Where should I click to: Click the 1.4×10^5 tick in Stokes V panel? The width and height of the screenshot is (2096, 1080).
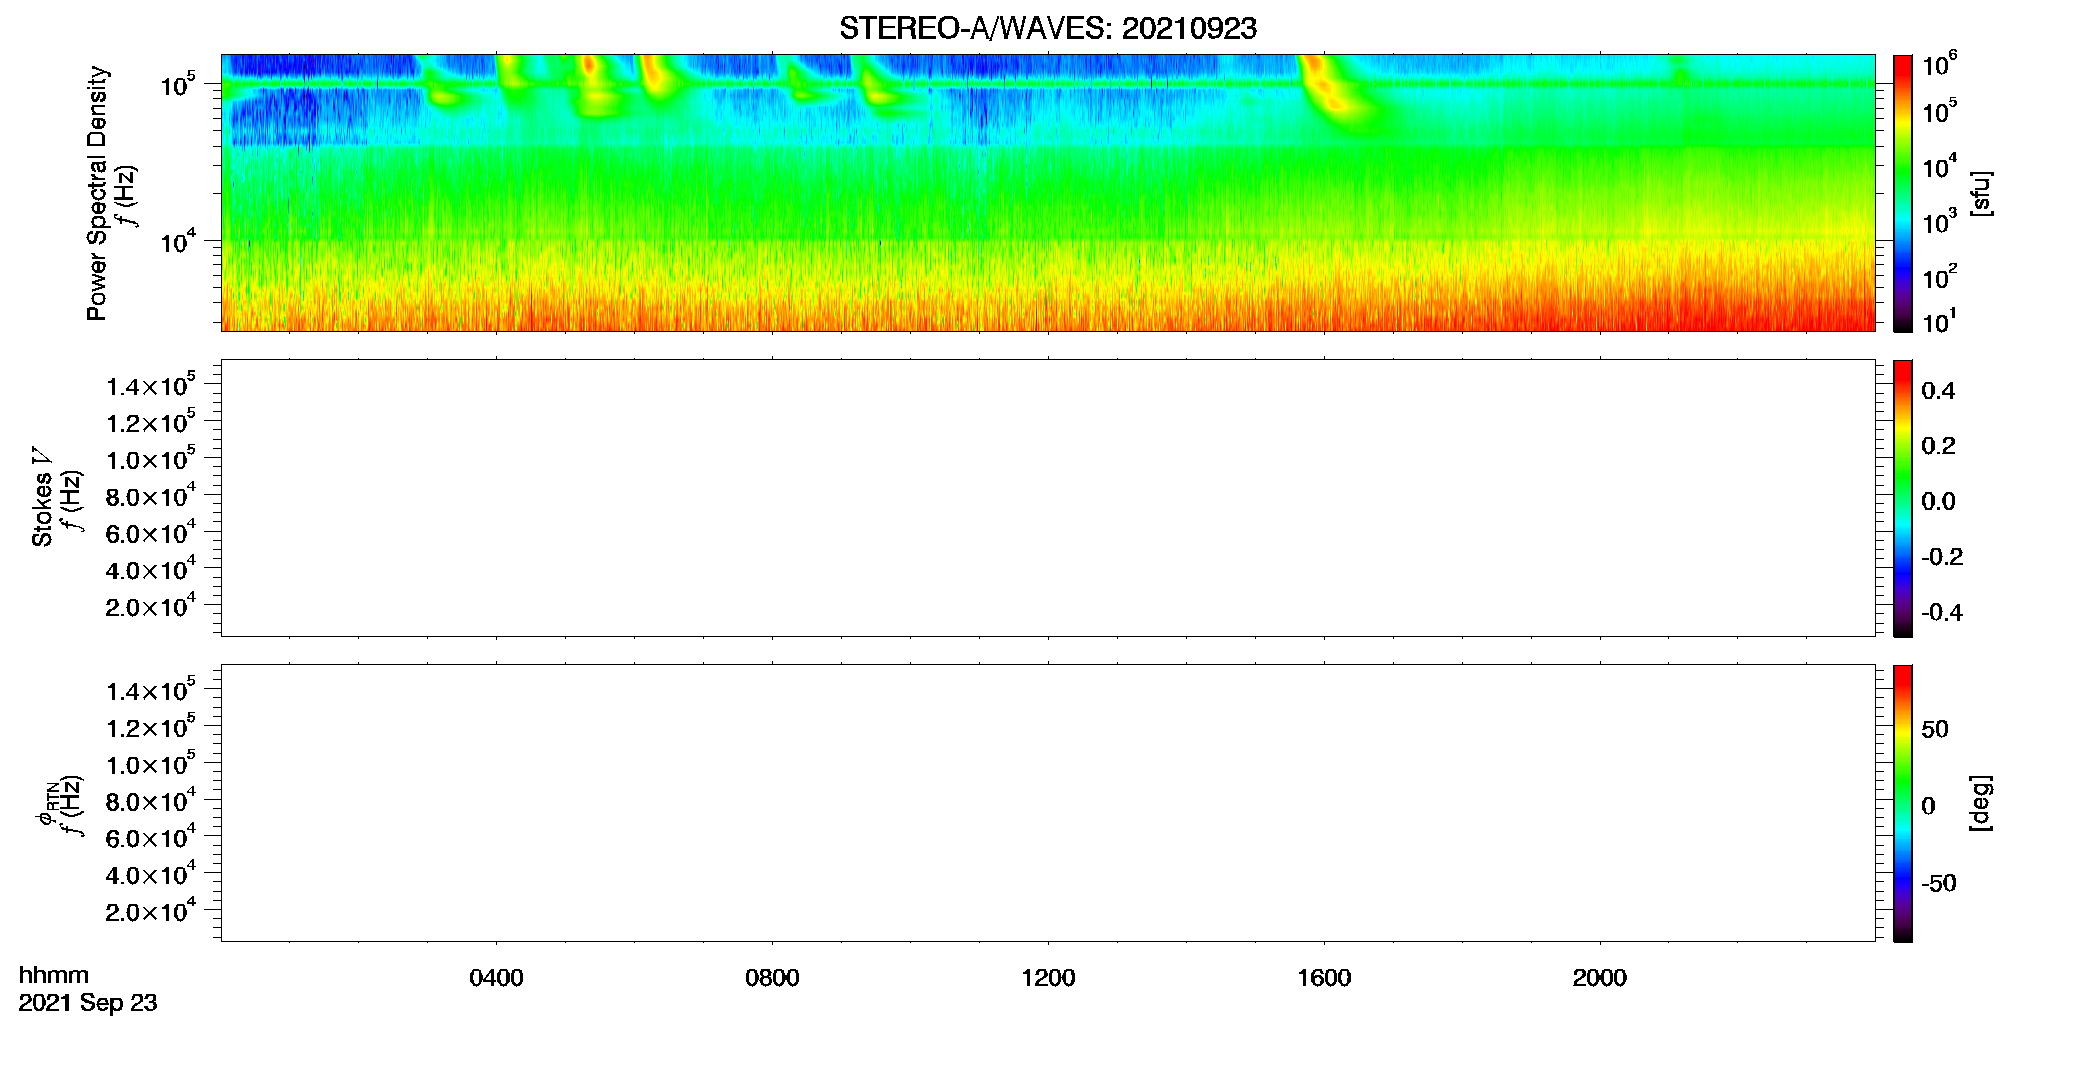(x=151, y=386)
